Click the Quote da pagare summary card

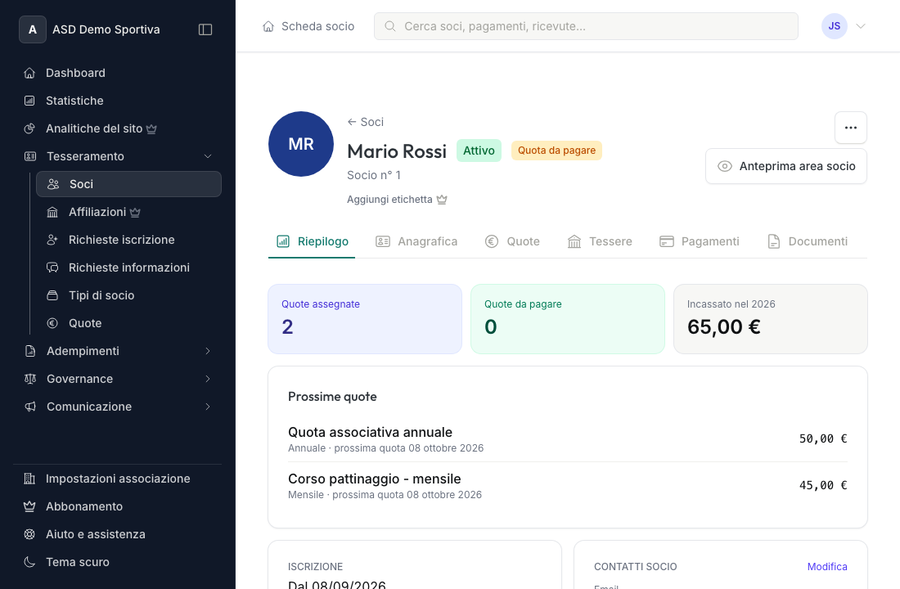568,319
